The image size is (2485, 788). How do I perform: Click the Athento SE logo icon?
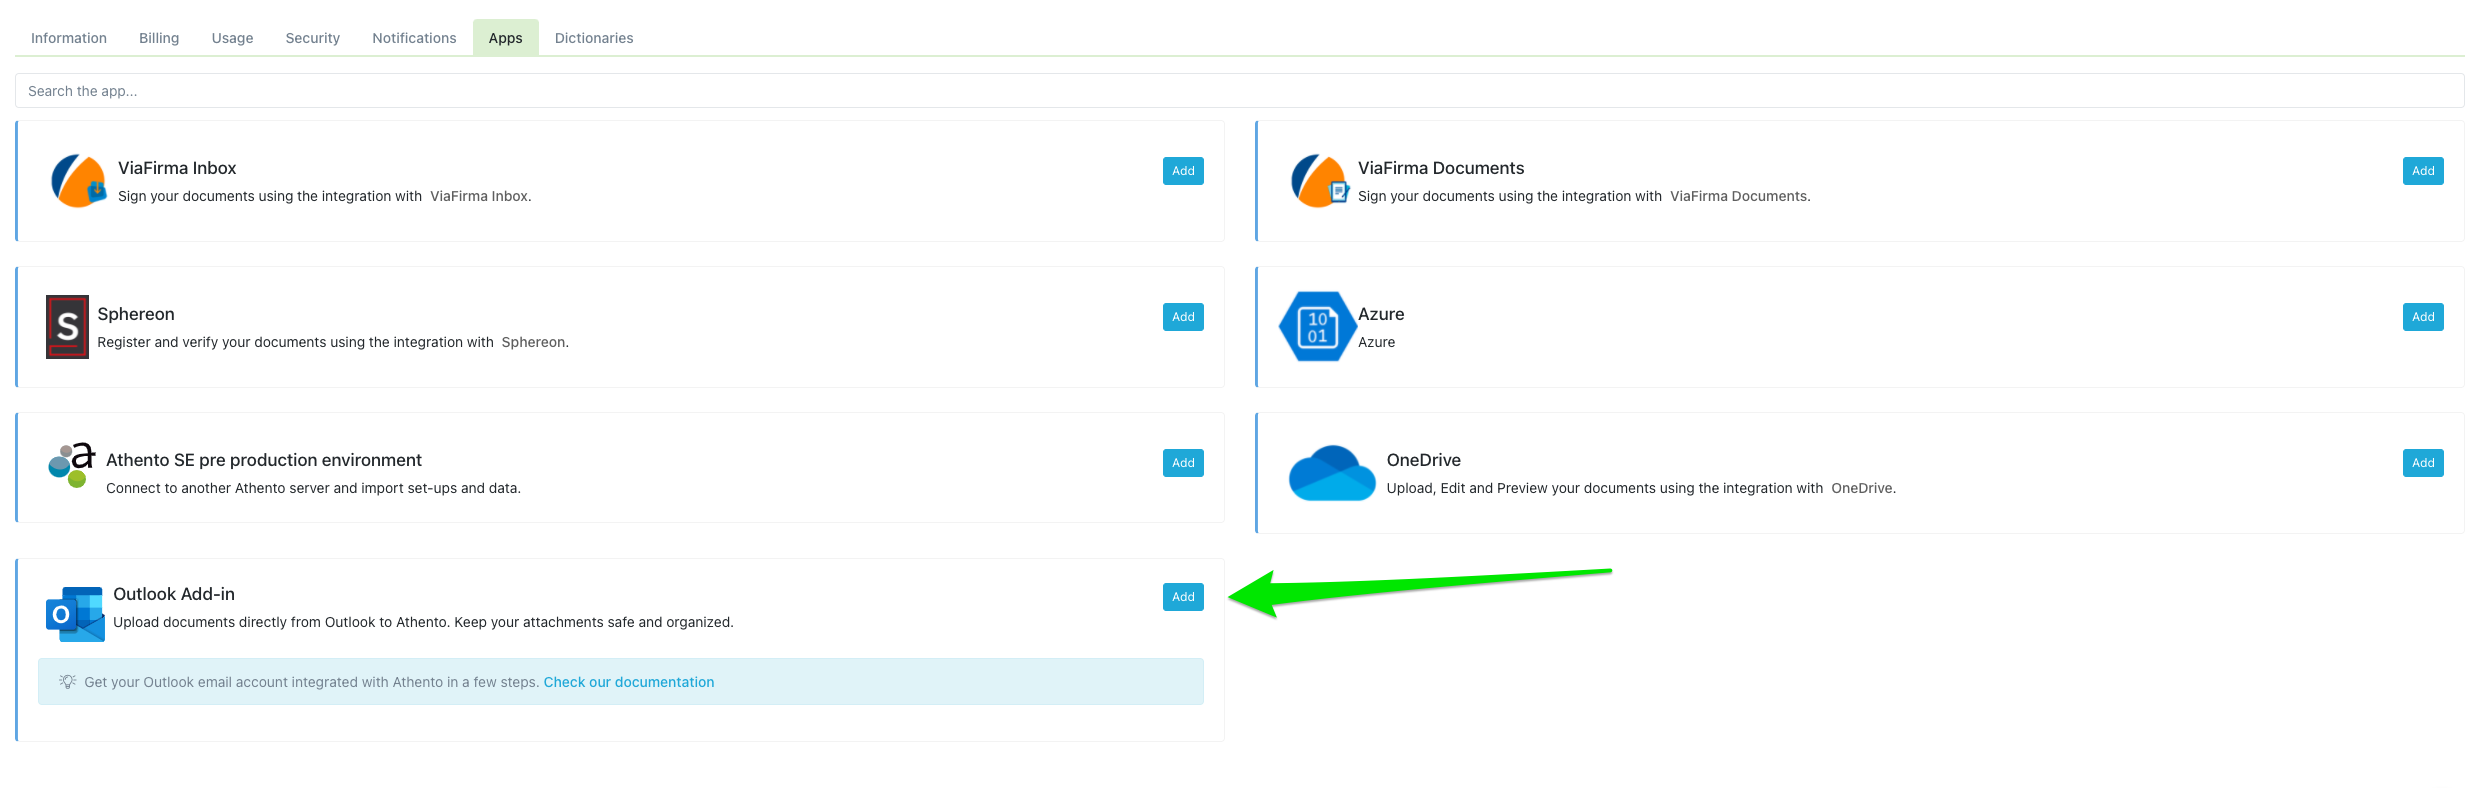pyautogui.click(x=72, y=465)
